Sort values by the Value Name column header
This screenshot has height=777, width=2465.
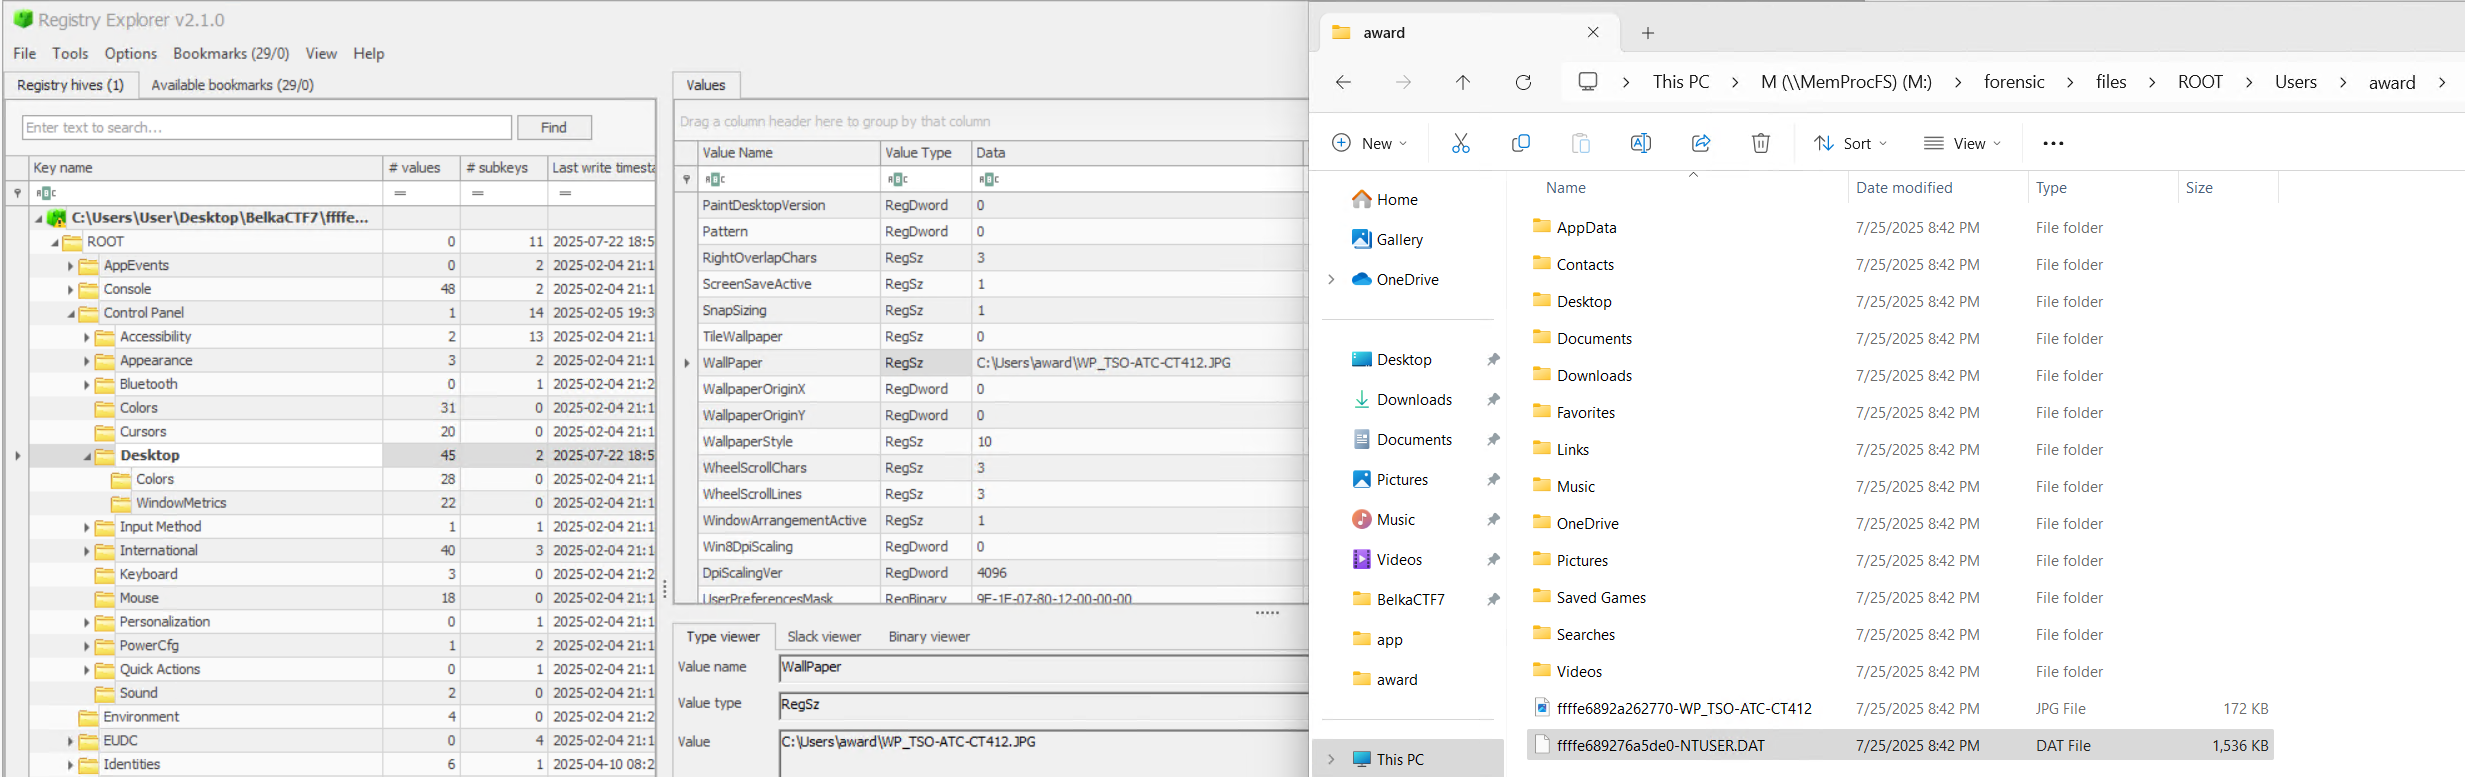pyautogui.click(x=737, y=153)
